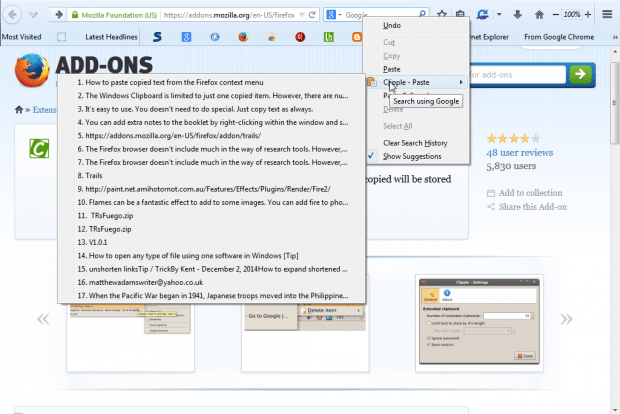Go back with the browser Back arrow
The height and width of the screenshot is (414, 620).
(x=12, y=15)
